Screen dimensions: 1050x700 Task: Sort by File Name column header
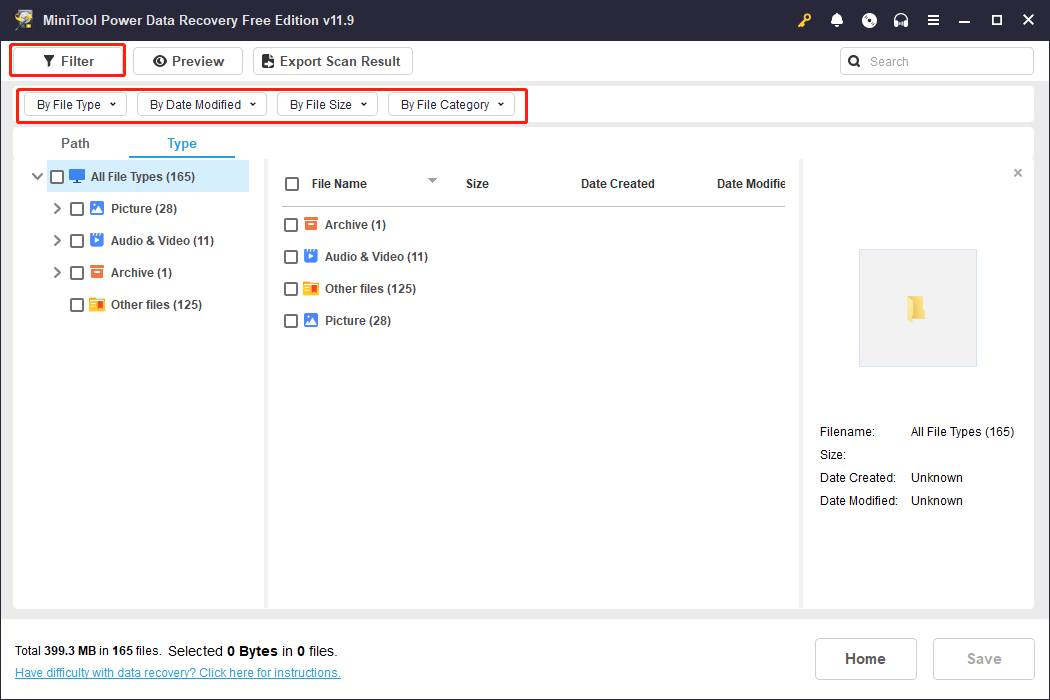click(x=339, y=184)
